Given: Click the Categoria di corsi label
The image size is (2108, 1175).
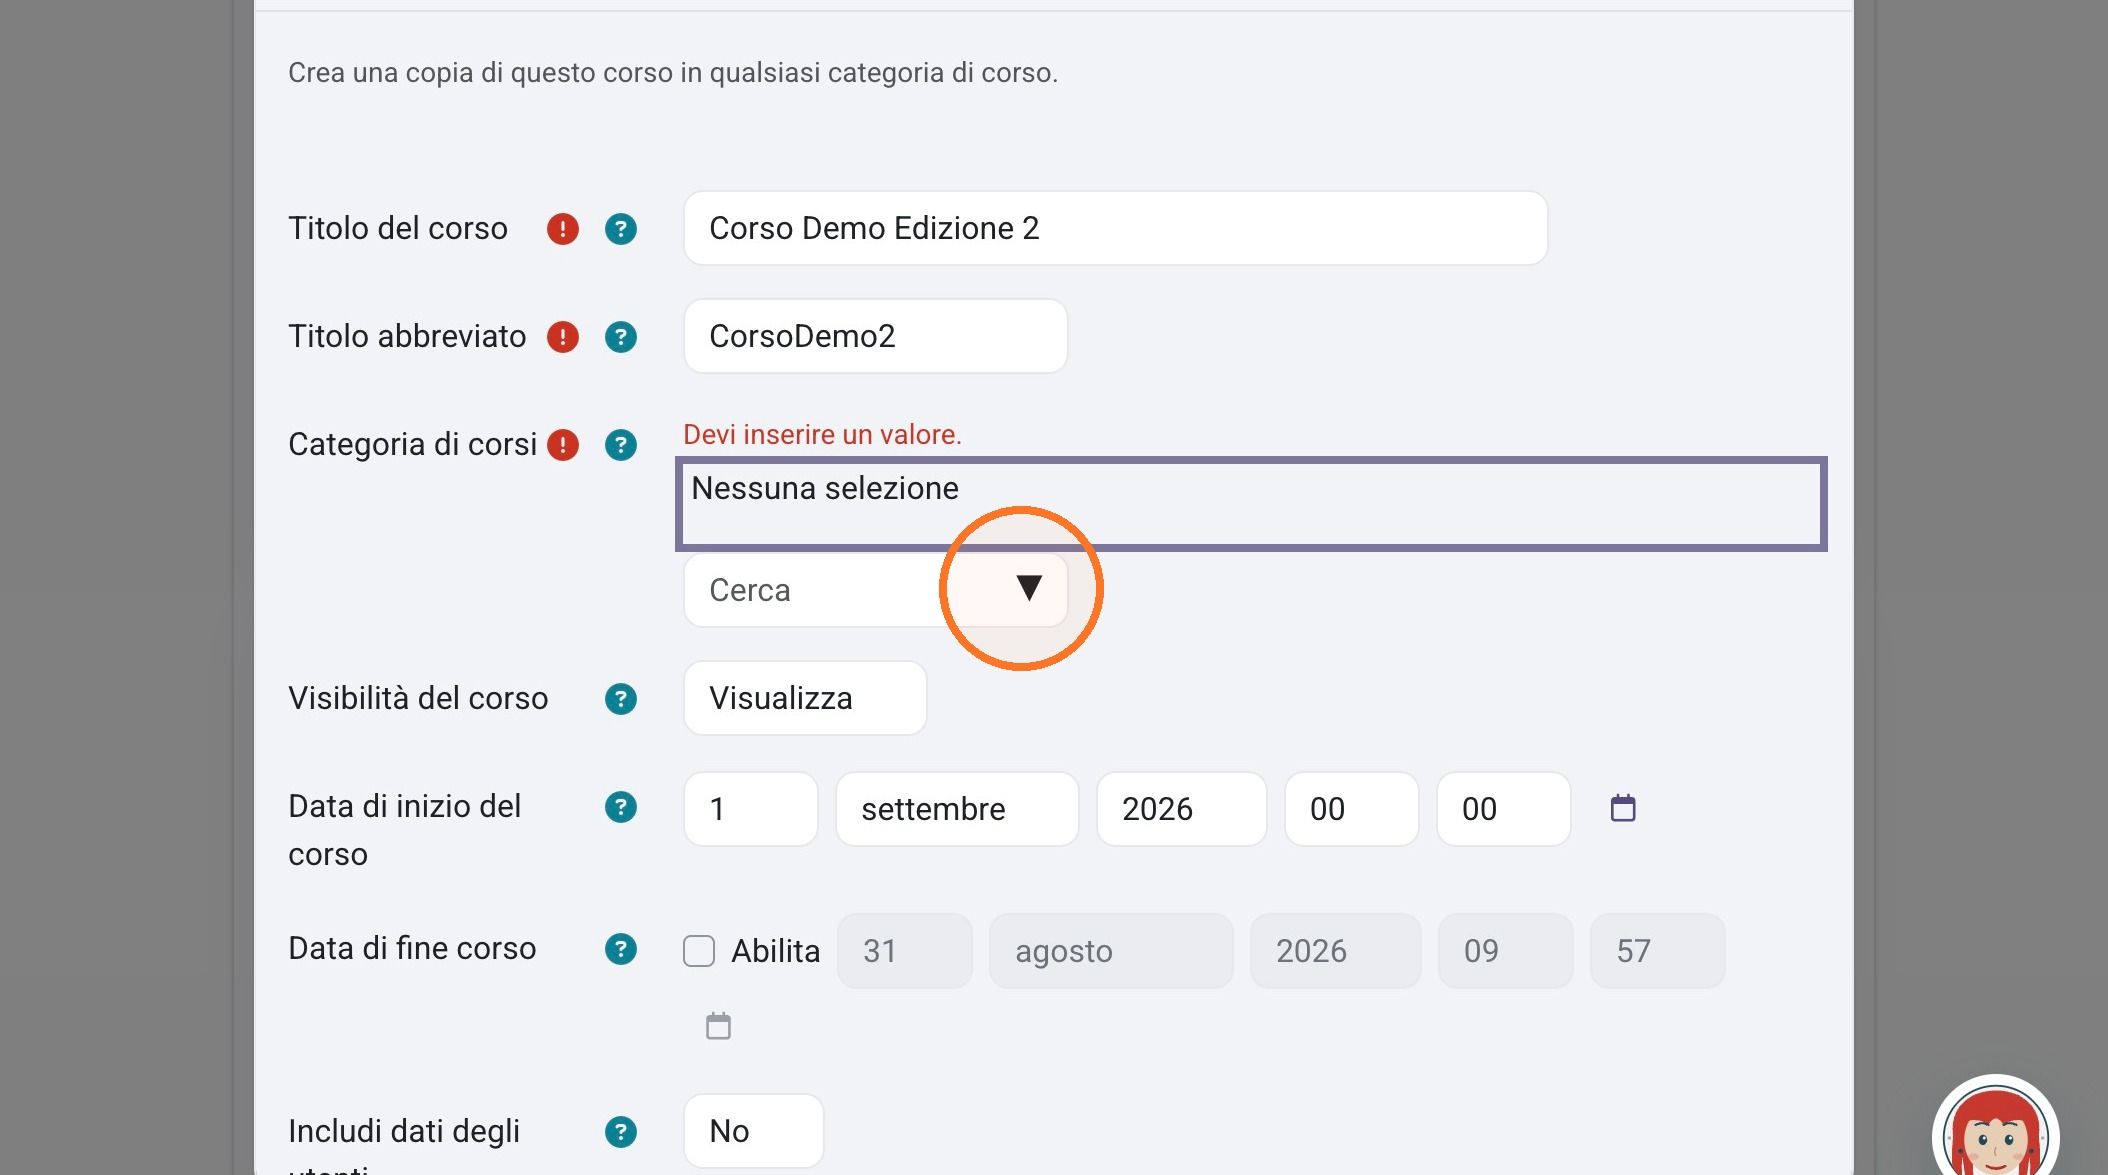Looking at the screenshot, I should pos(413,444).
